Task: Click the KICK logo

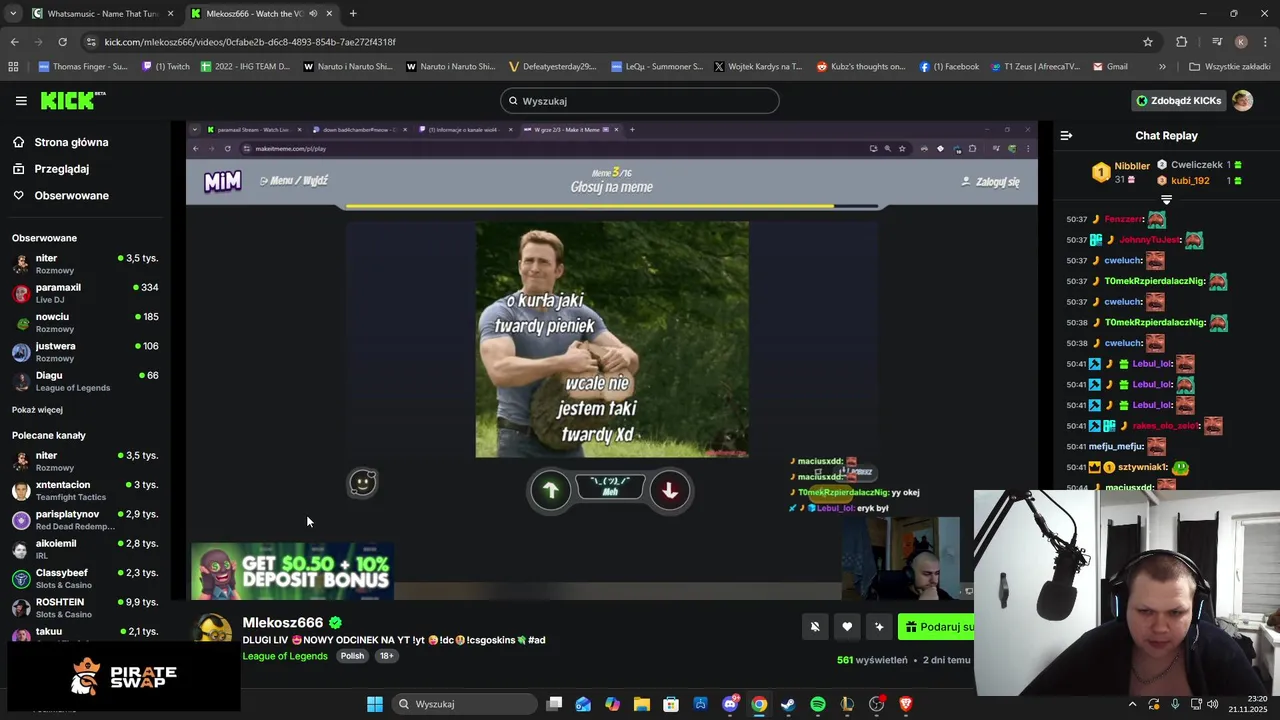Action: click(x=72, y=100)
